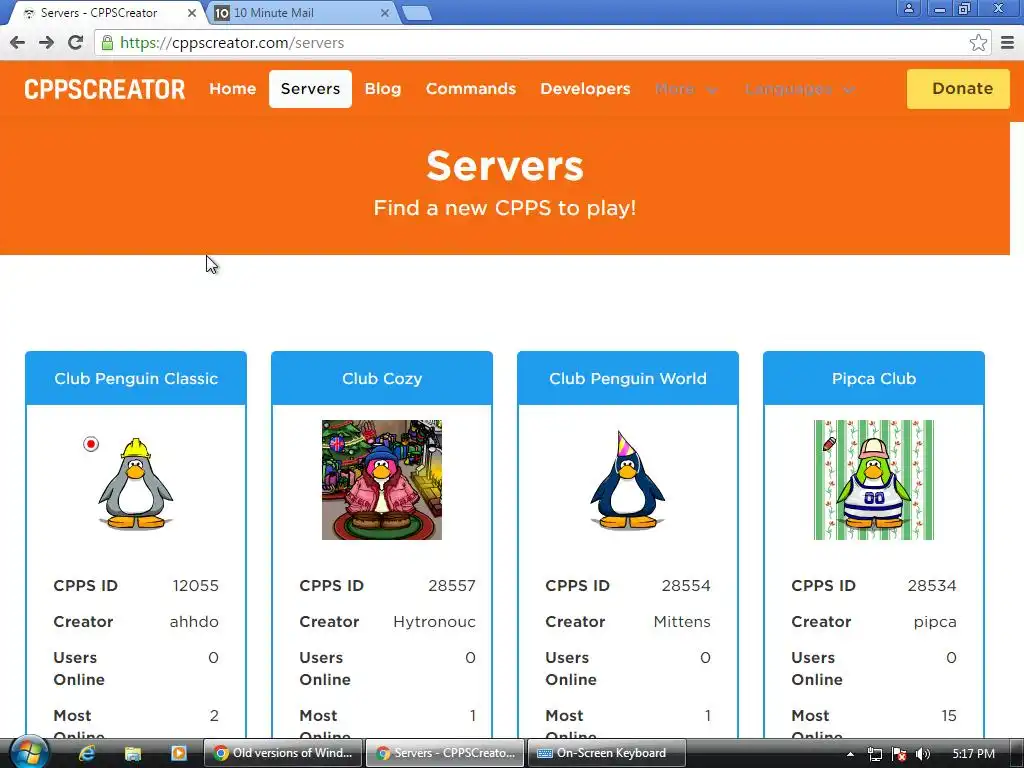Select the Servers nav item
1024x768 pixels.
310,89
